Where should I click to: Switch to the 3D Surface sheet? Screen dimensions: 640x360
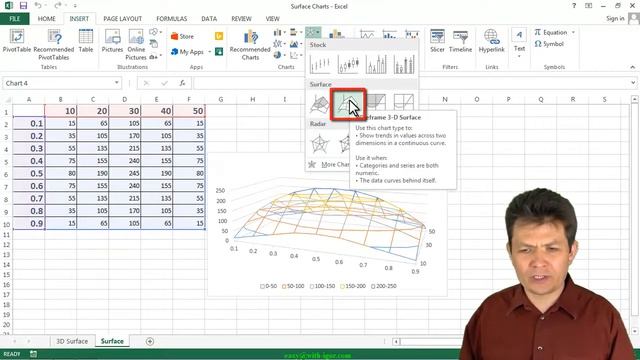click(x=72, y=341)
